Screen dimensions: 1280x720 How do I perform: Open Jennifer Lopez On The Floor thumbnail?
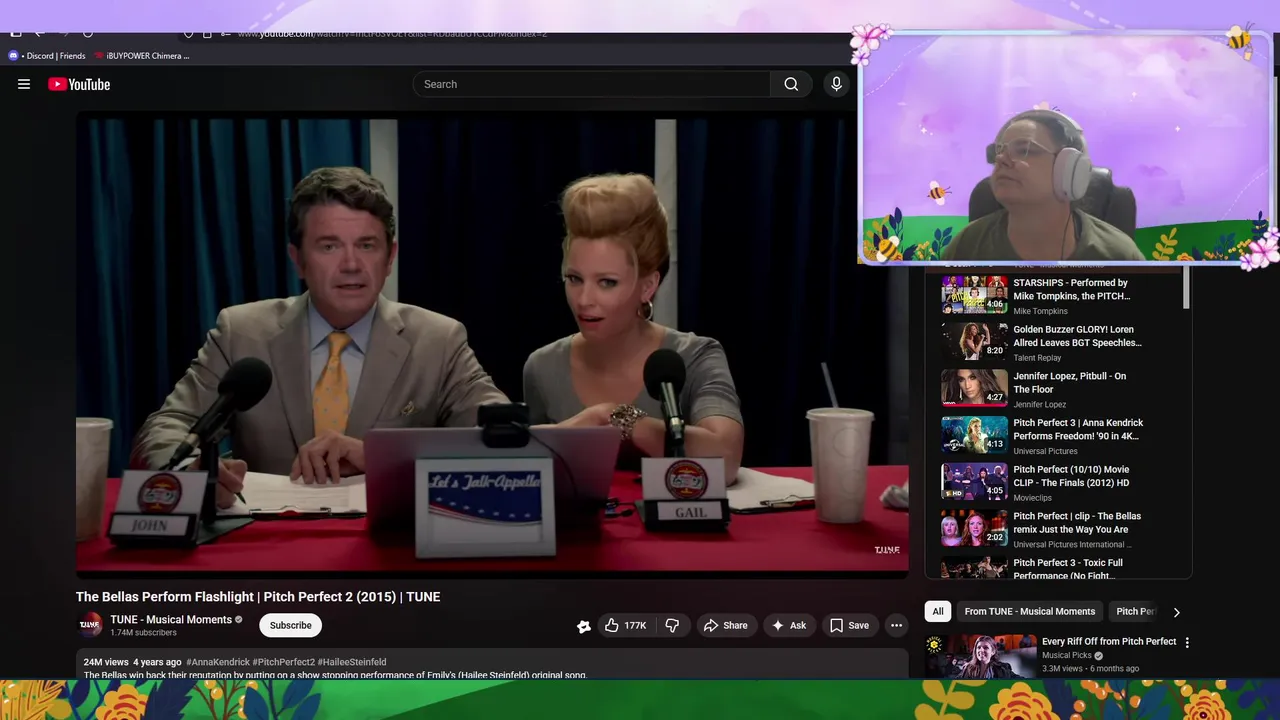tap(974, 388)
